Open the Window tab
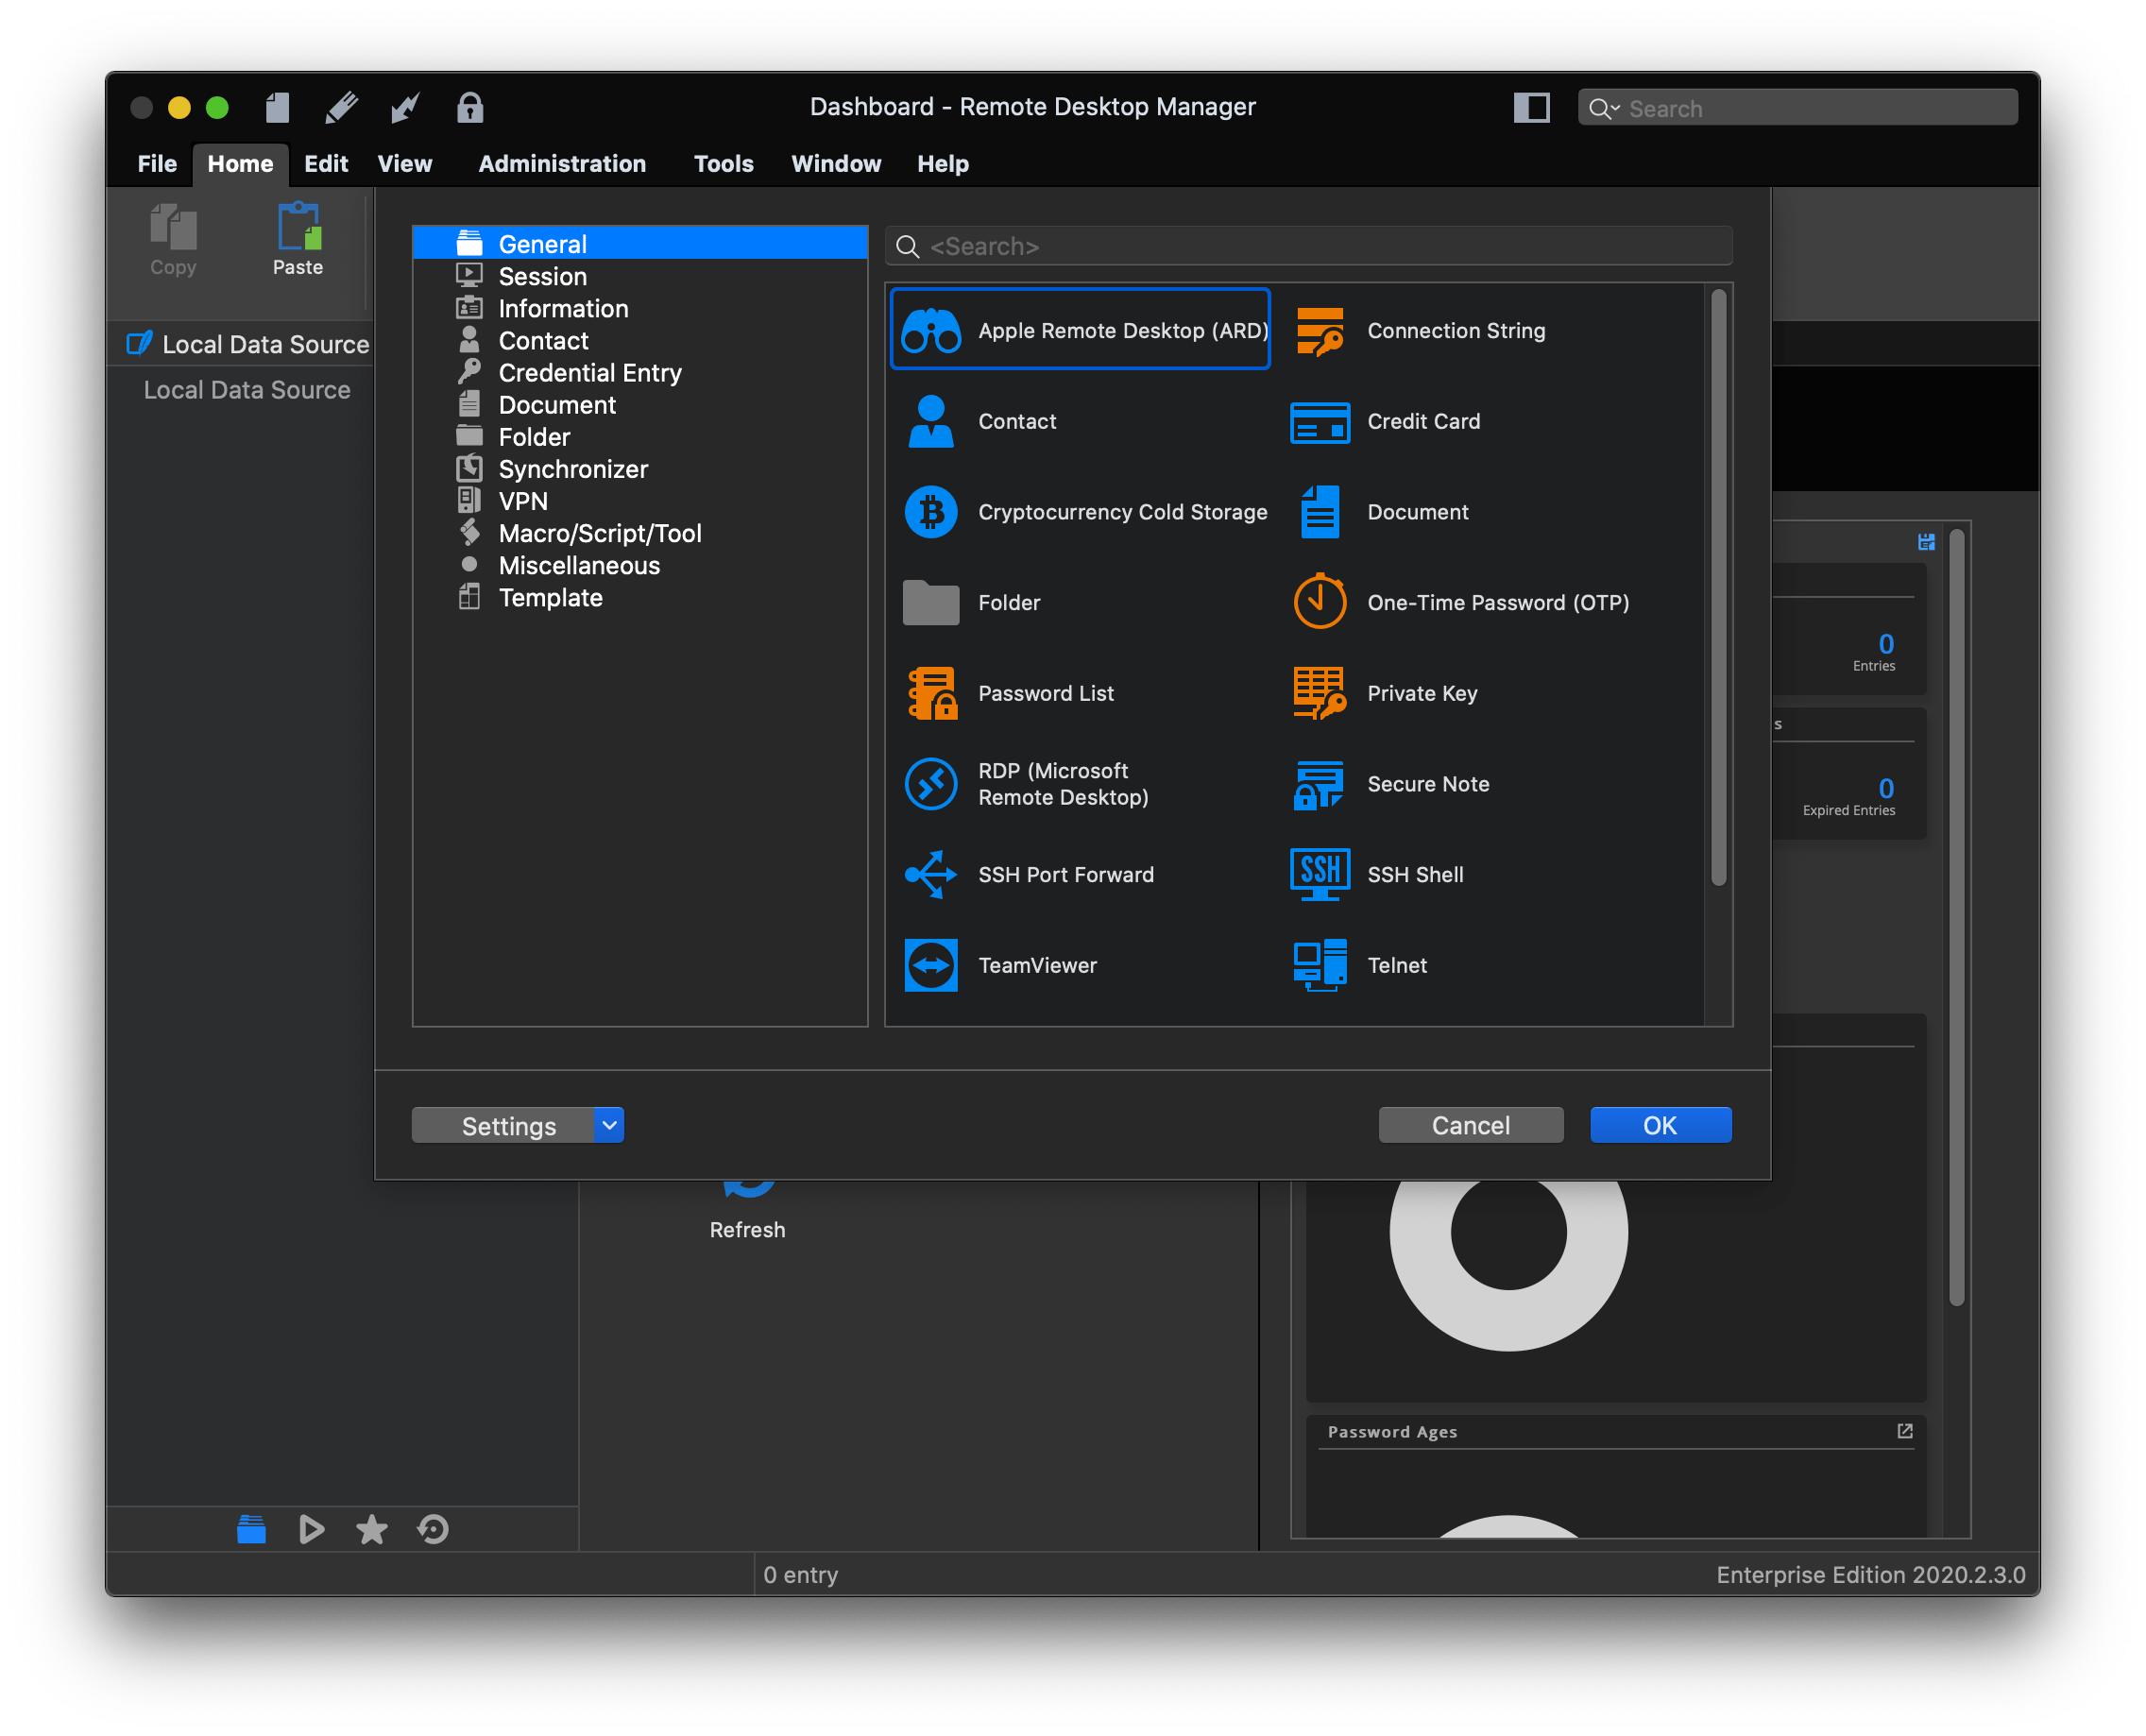The width and height of the screenshot is (2146, 1736). (x=836, y=163)
